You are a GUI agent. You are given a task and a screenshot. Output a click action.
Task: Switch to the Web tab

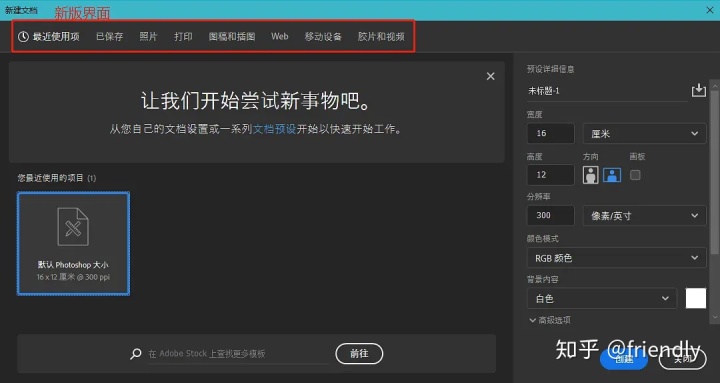[x=280, y=36]
